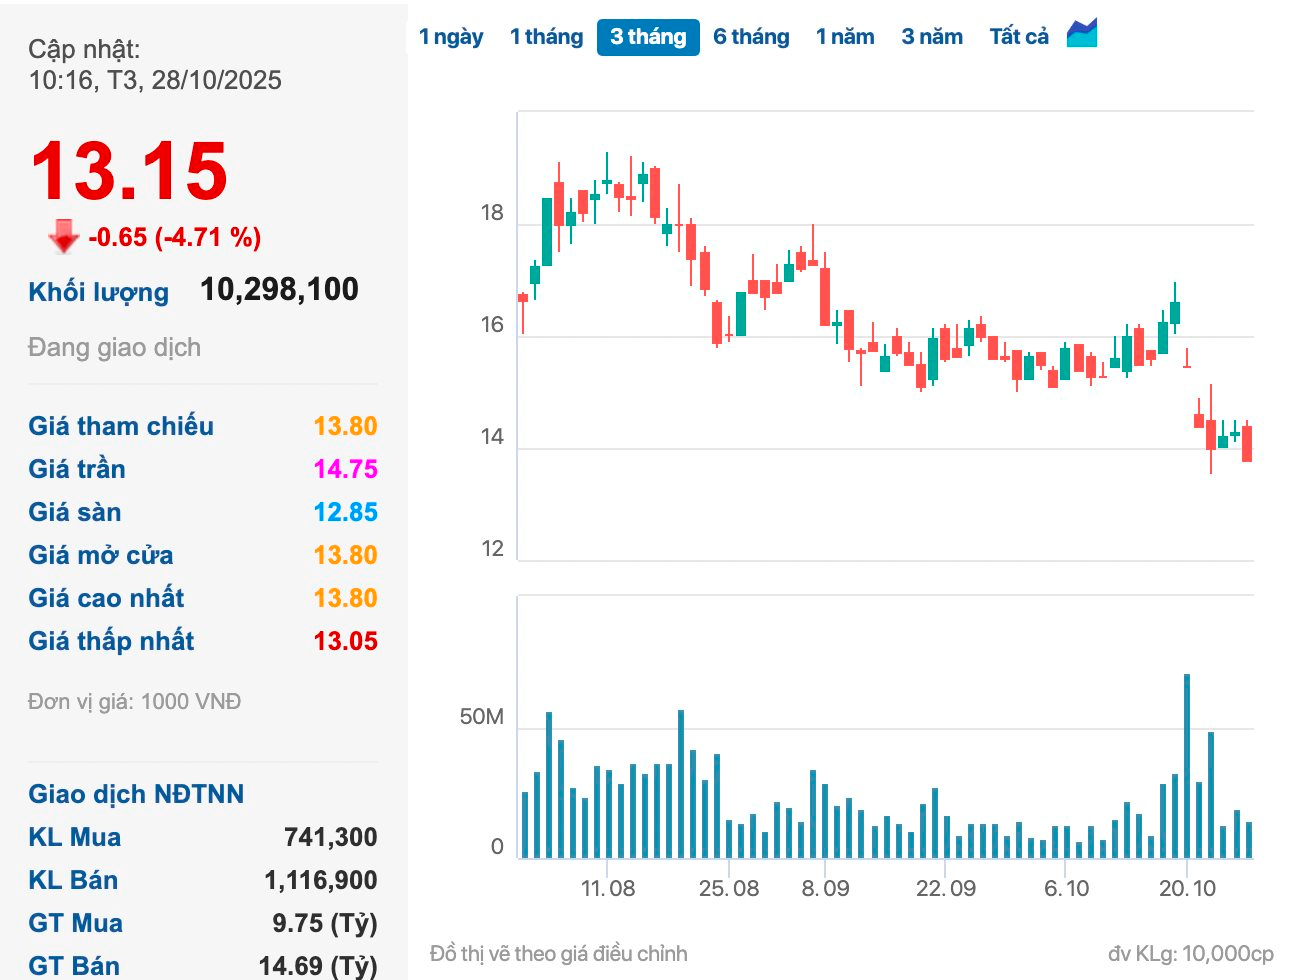Switch chart to 3 năm view
This screenshot has width=1310, height=980.
pyautogui.click(x=932, y=37)
